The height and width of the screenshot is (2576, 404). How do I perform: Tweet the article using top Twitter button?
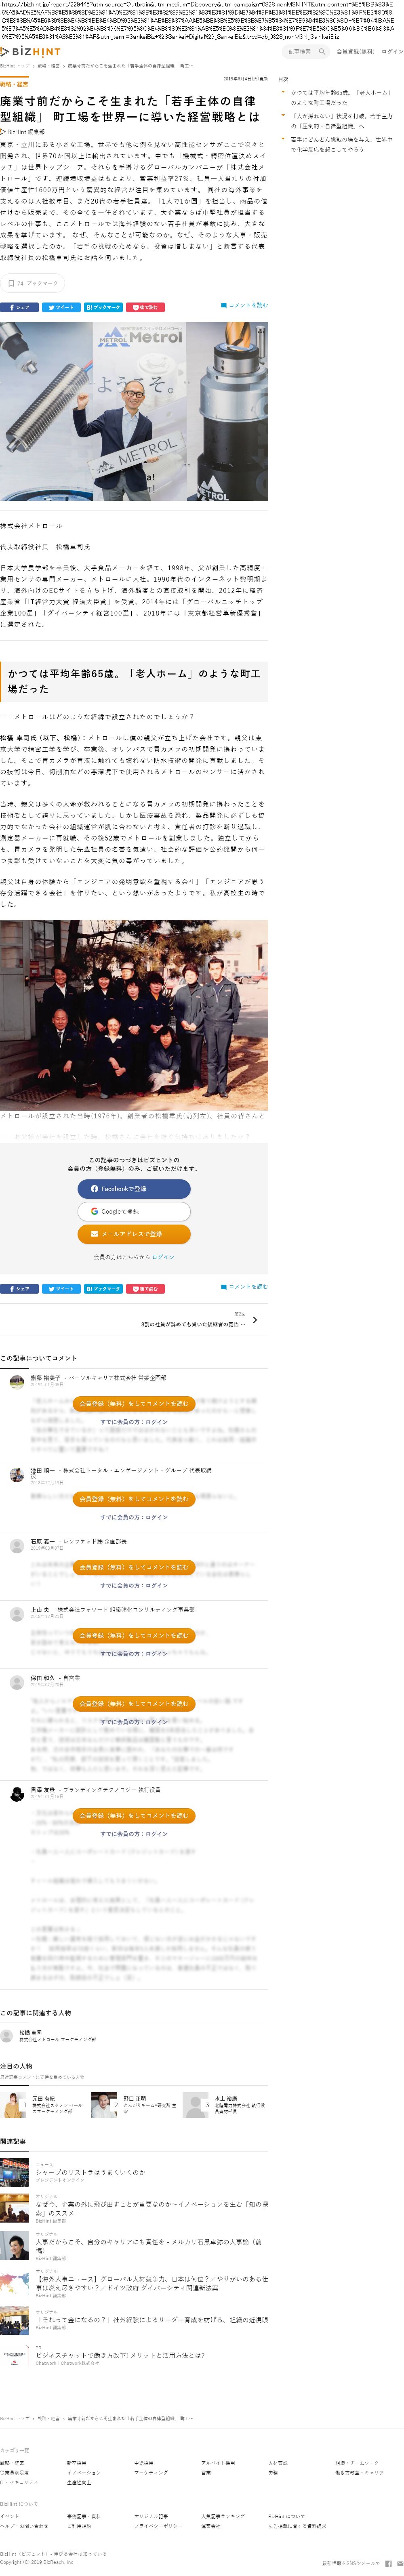61,307
